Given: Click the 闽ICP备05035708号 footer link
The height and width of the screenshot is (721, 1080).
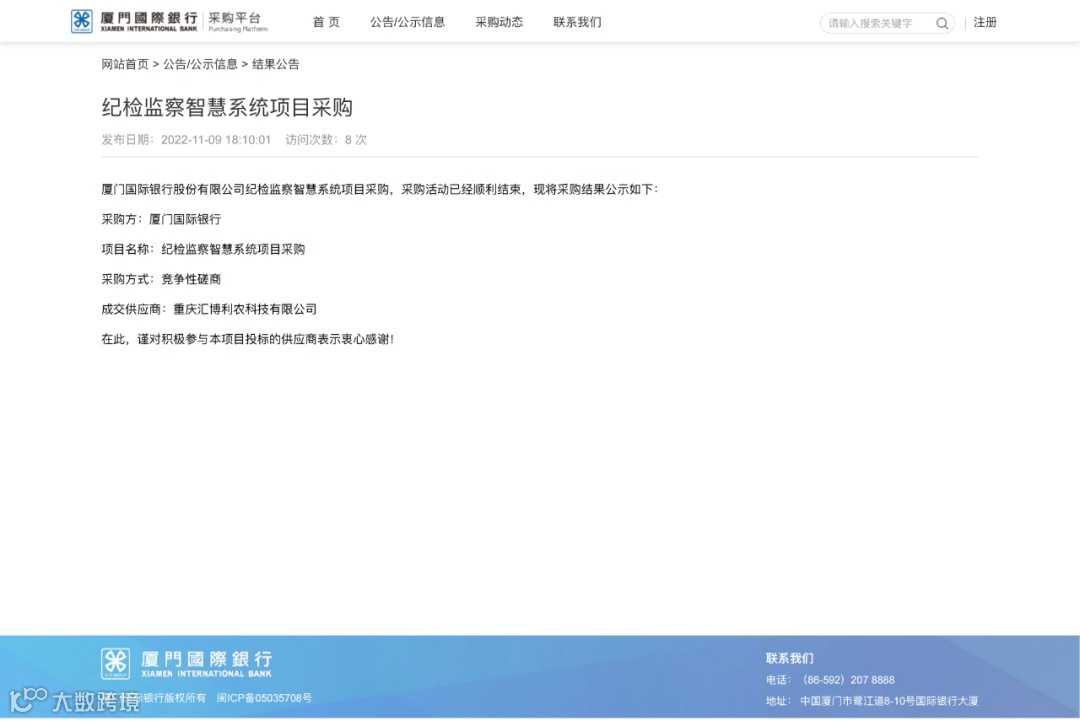Looking at the screenshot, I should [x=264, y=698].
